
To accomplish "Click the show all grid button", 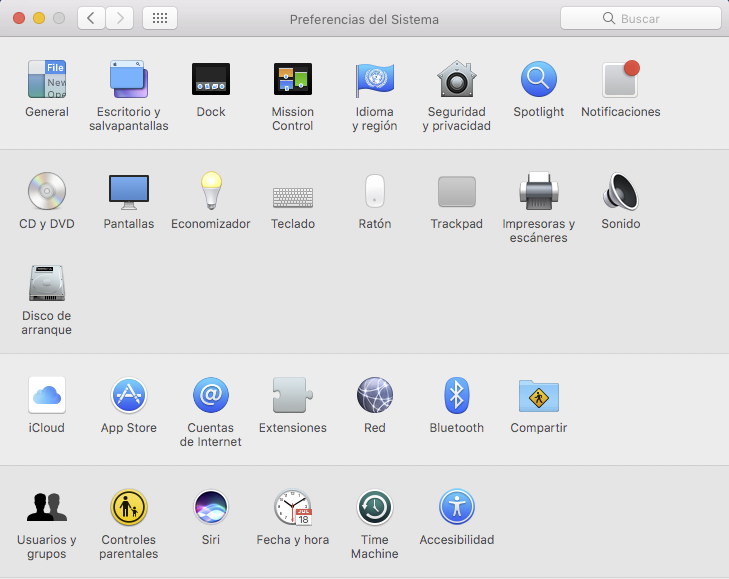I will 160,18.
